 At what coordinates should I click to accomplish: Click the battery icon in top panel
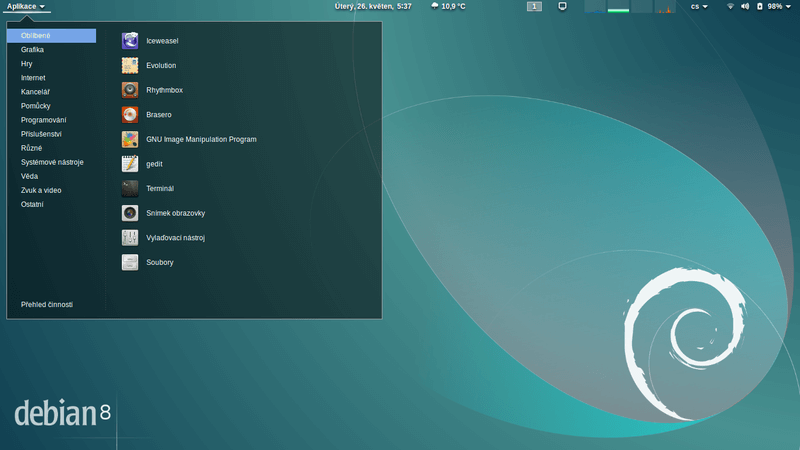pyautogui.click(x=759, y=6)
